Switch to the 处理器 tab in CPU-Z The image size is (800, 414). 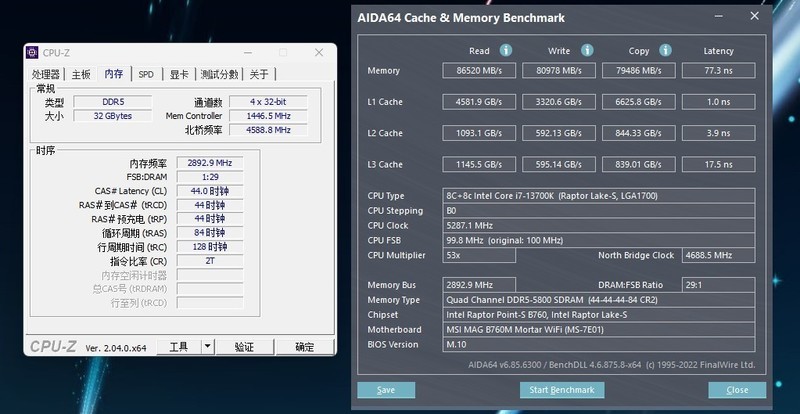(x=46, y=75)
